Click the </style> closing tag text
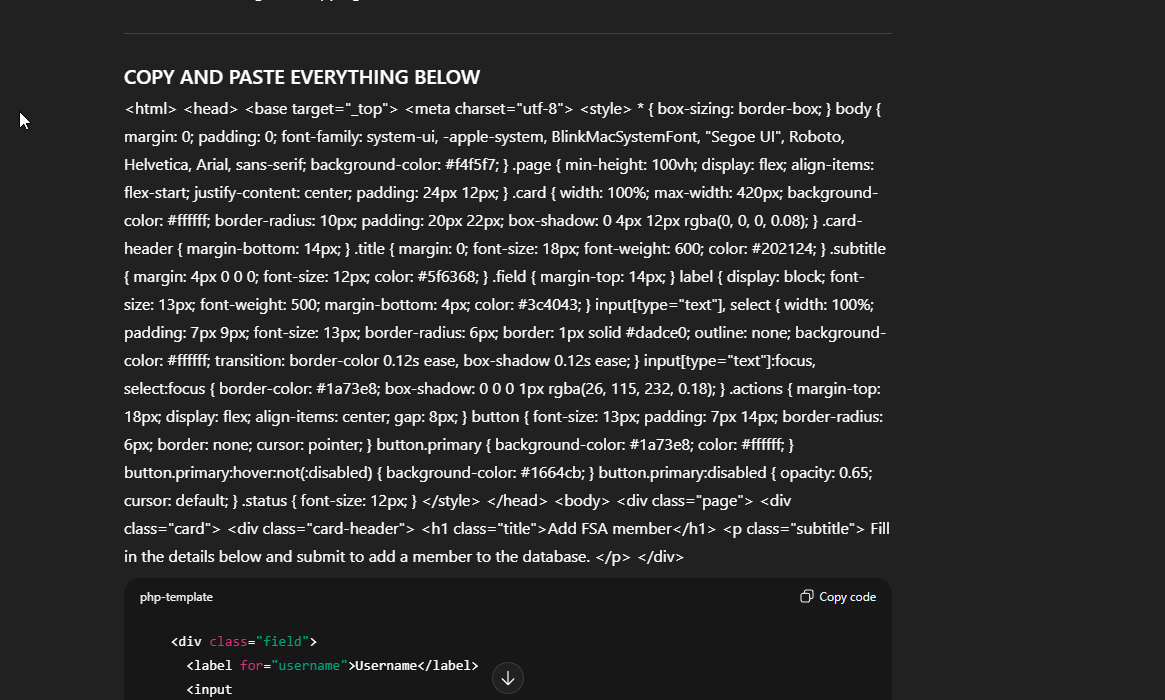The height and width of the screenshot is (700, 1165). click(x=452, y=500)
